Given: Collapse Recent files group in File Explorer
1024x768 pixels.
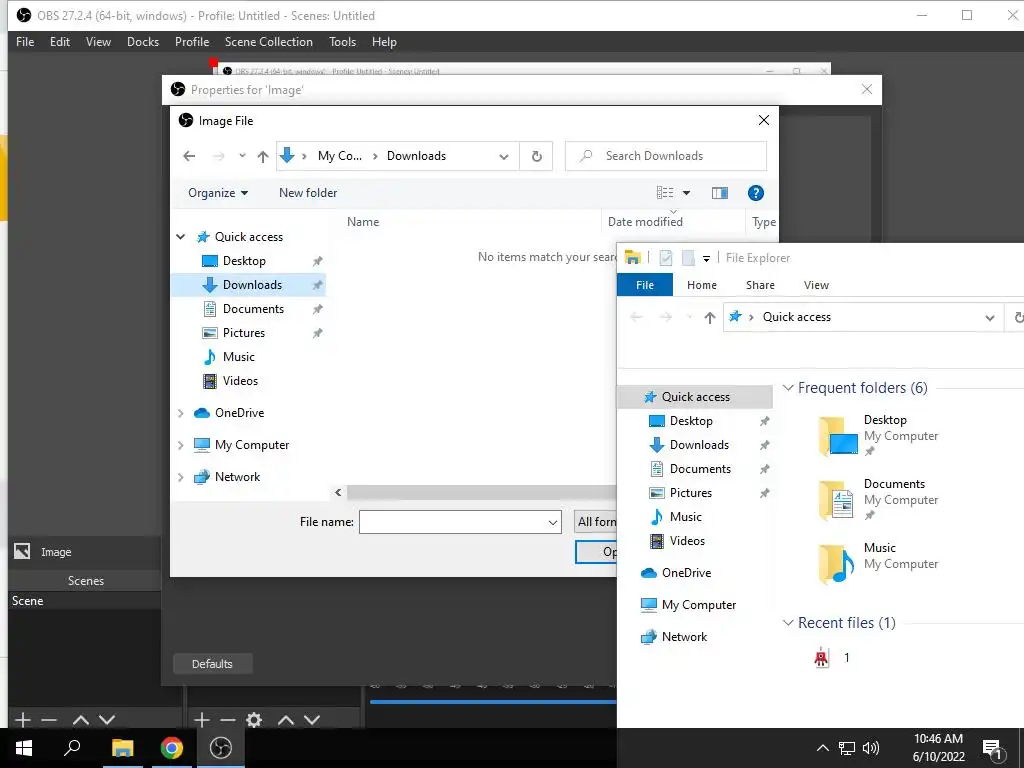Looking at the screenshot, I should (788, 622).
